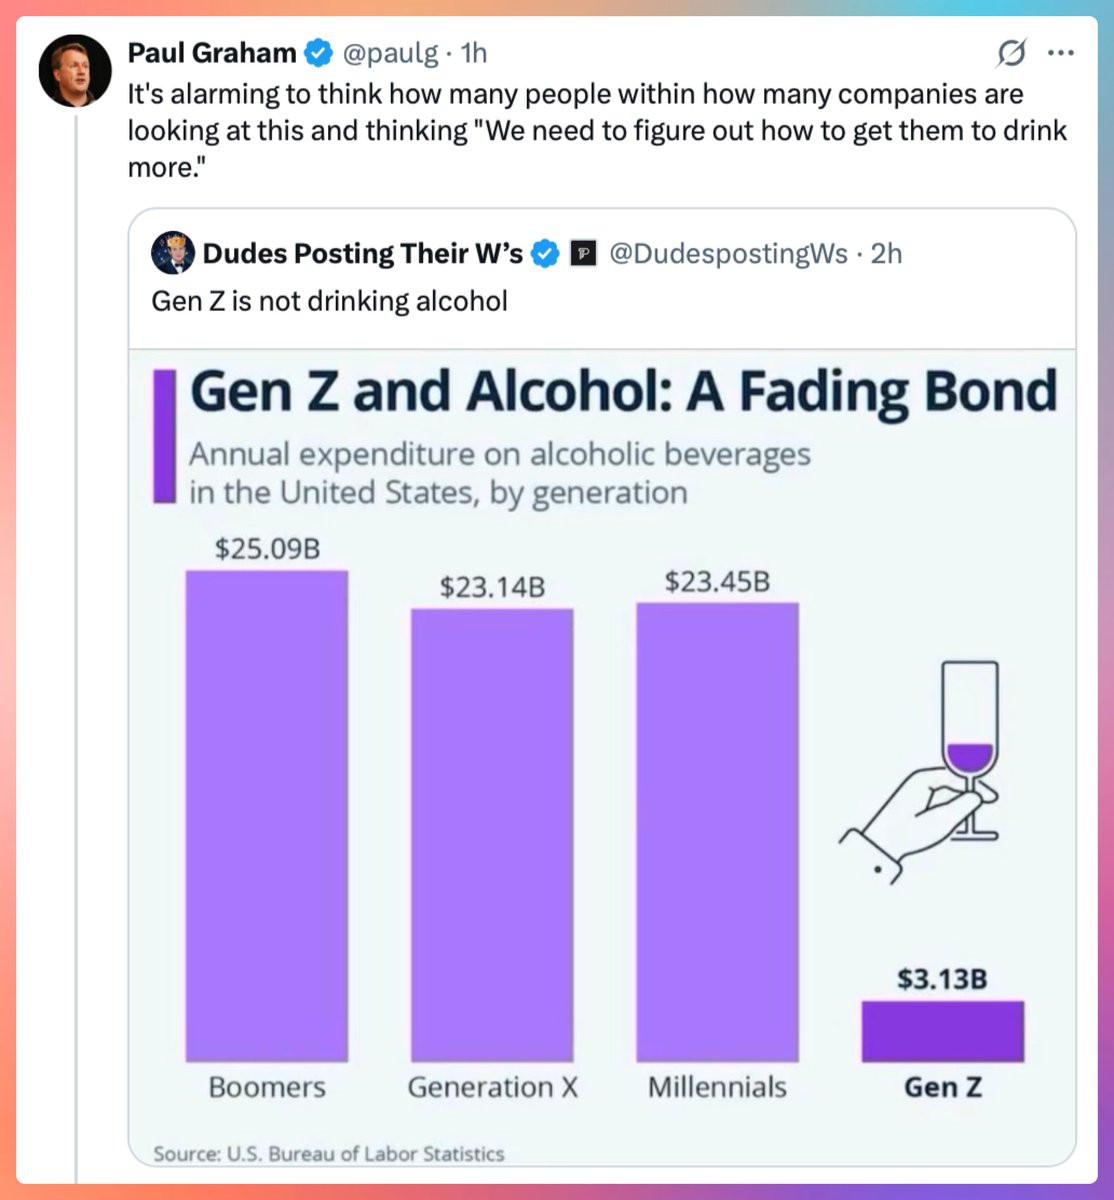
Task: Click Paul Graham's blue verified badge
Action: (317, 53)
